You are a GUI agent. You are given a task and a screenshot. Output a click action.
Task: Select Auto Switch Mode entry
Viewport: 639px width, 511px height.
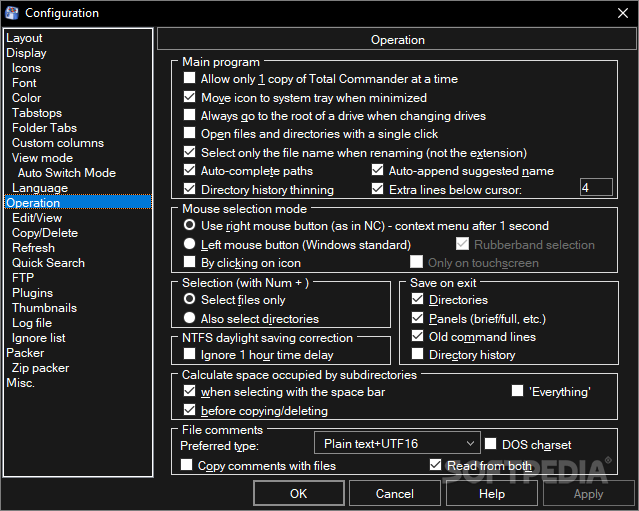pos(67,173)
